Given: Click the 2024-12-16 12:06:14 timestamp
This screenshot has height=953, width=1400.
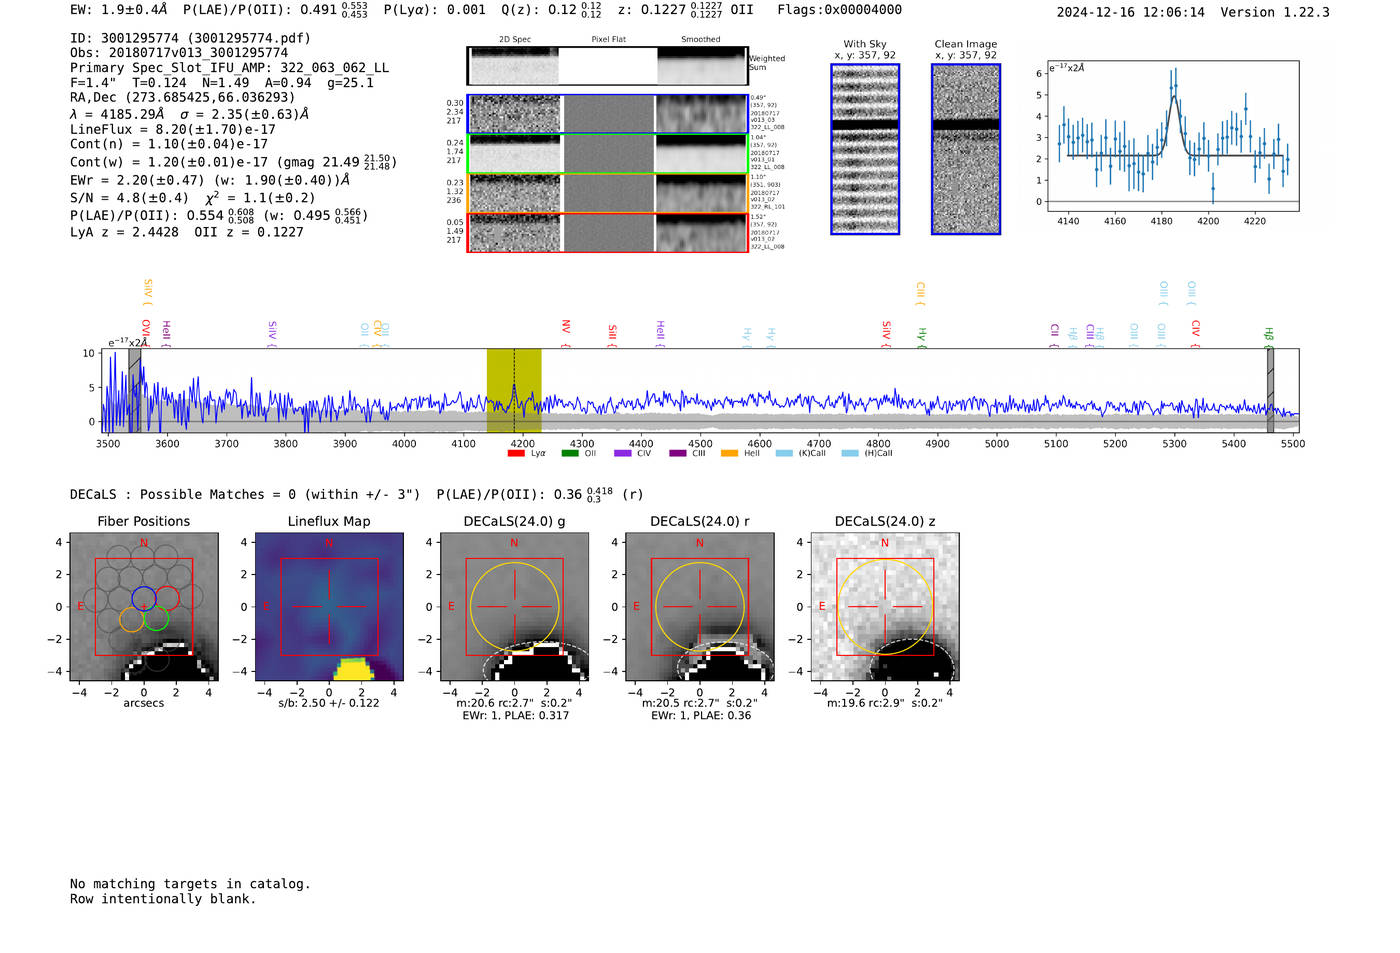Looking at the screenshot, I should point(1131,12).
